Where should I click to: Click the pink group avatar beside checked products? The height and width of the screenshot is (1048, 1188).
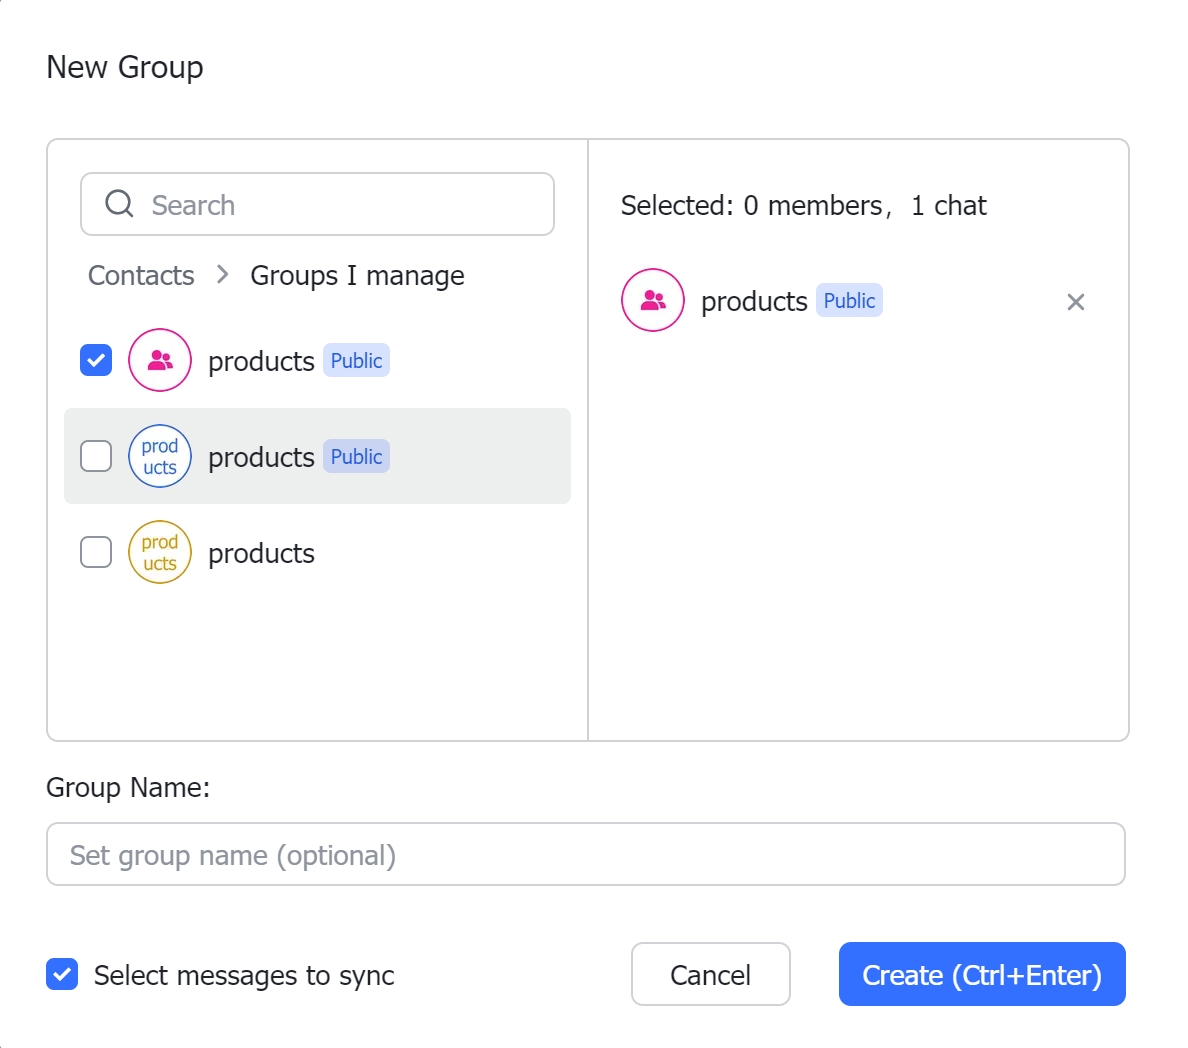click(x=160, y=360)
